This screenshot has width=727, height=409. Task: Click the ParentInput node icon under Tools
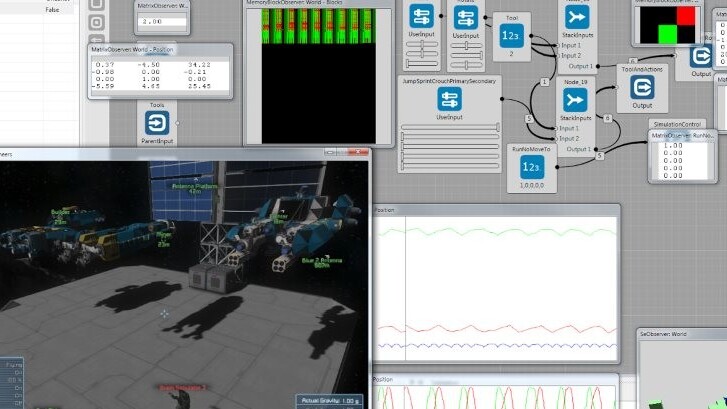point(158,122)
